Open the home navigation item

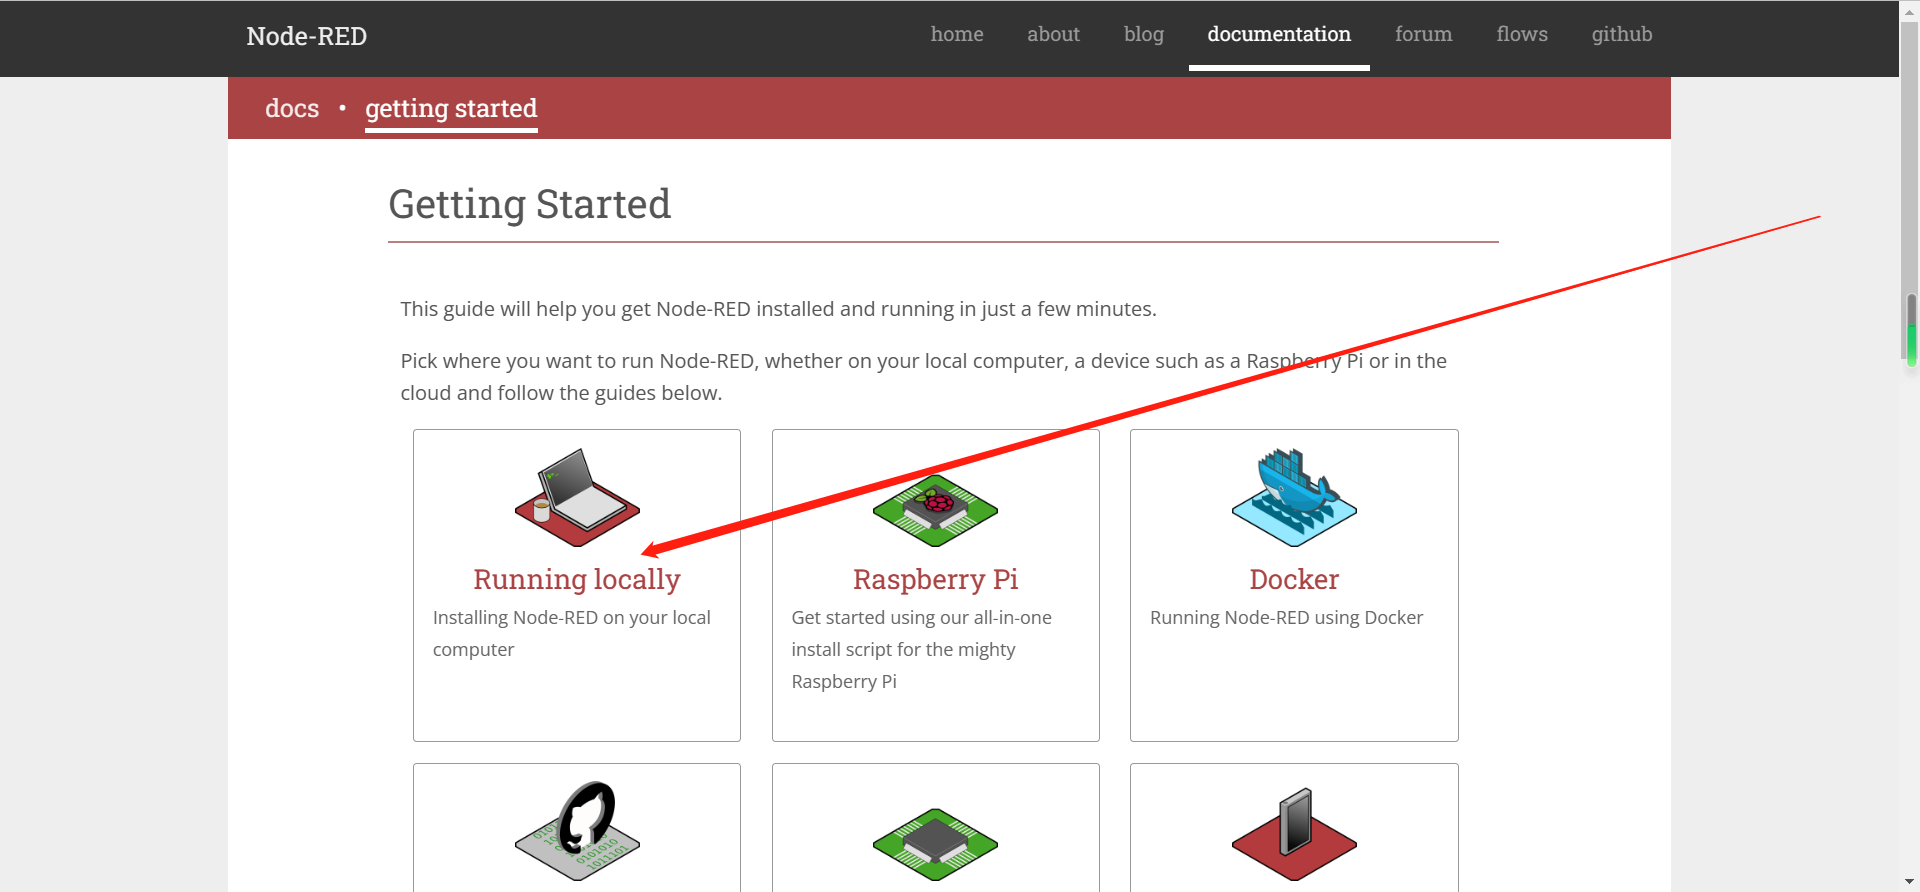pyautogui.click(x=957, y=34)
